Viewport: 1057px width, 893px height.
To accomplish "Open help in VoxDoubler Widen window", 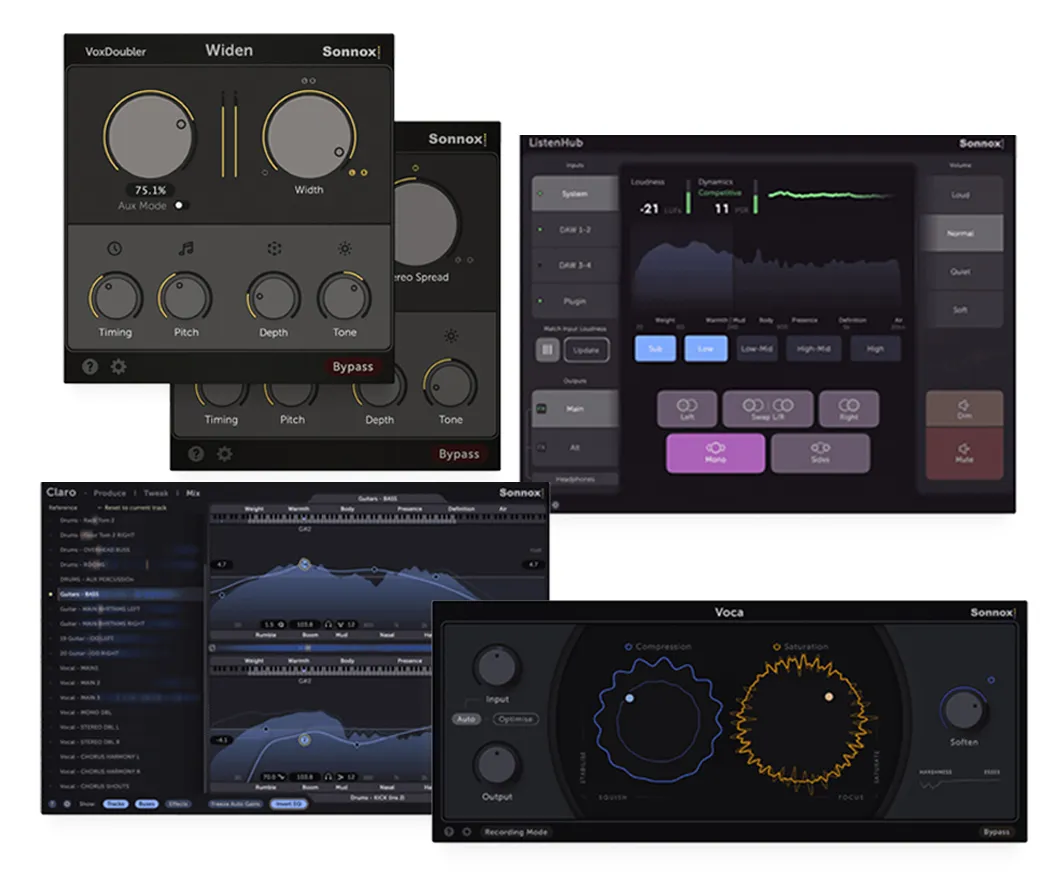I will point(90,367).
